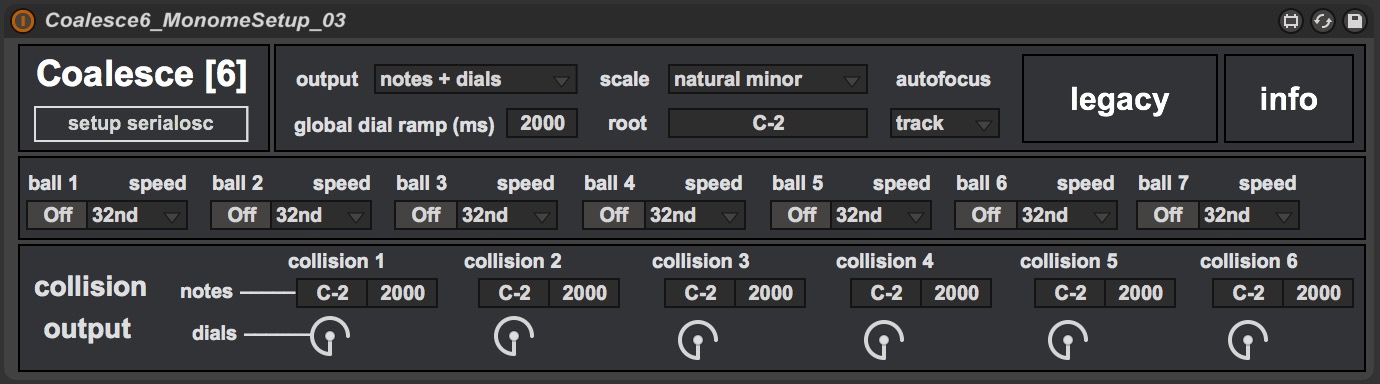Click collision 2 note C-2 box
The image size is (1380, 384).
pos(513,293)
